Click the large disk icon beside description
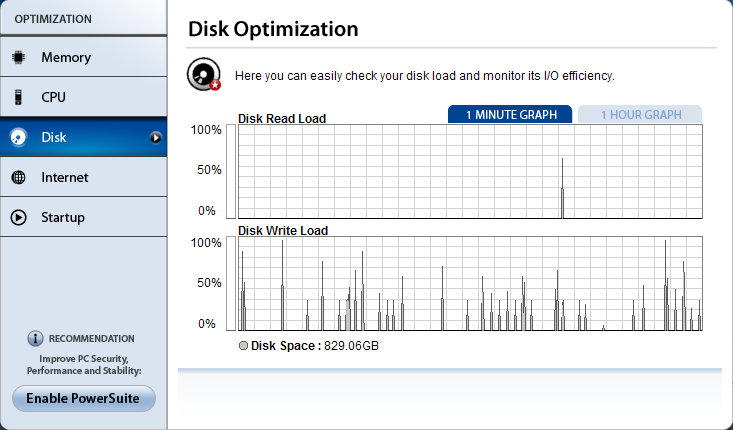Screen dimensions: 734x430 coord(204,75)
